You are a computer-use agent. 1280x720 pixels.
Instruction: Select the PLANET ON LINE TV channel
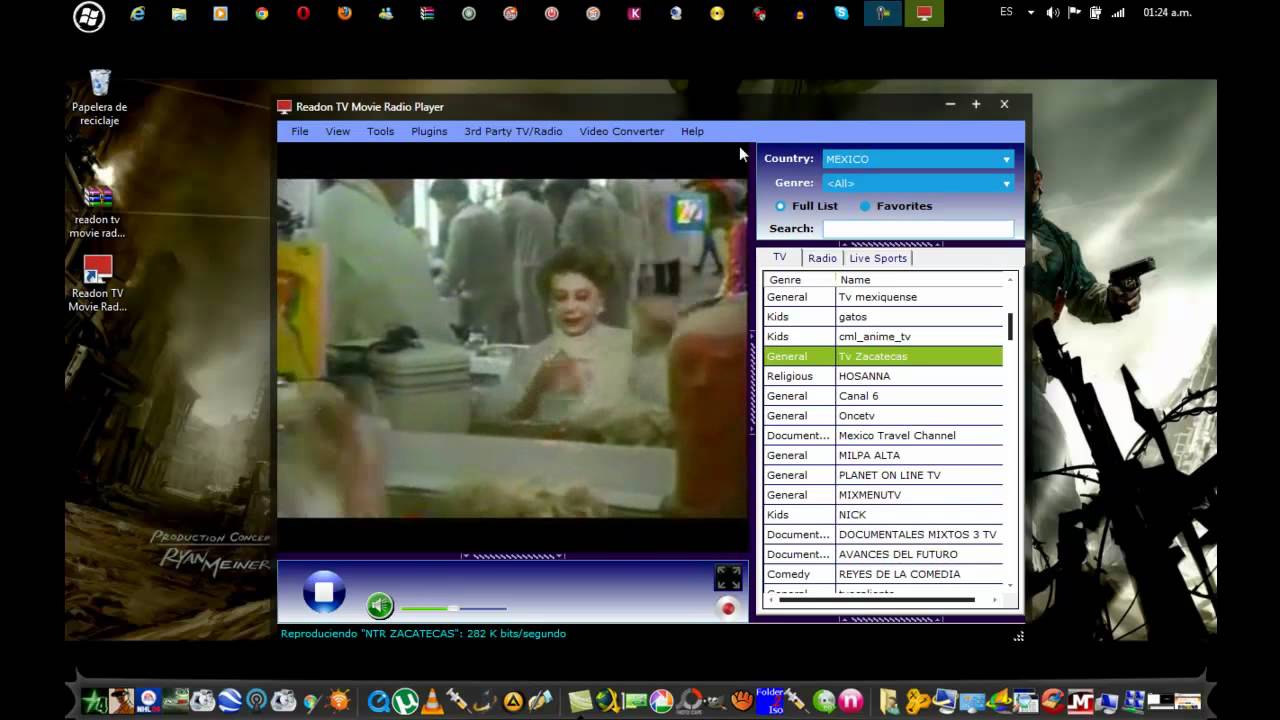click(x=883, y=475)
